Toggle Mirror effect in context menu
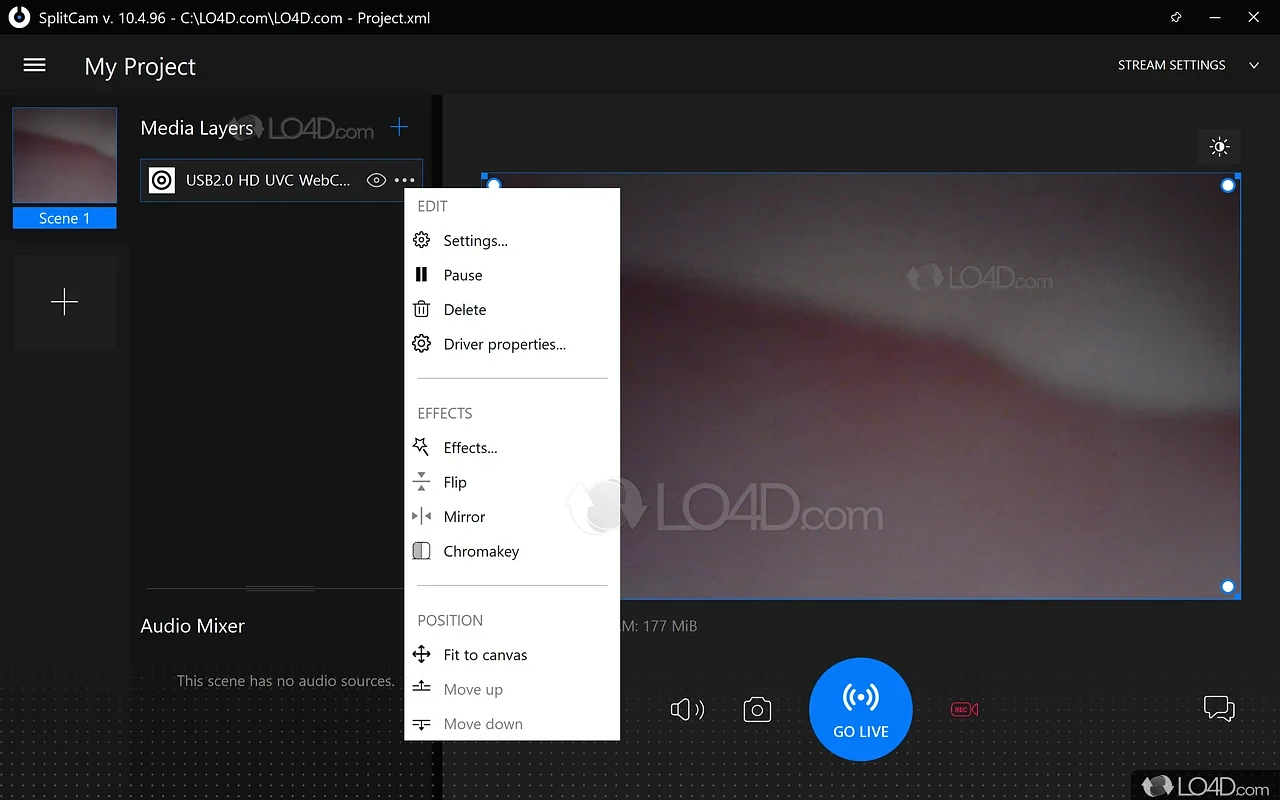The image size is (1280, 800). (464, 517)
